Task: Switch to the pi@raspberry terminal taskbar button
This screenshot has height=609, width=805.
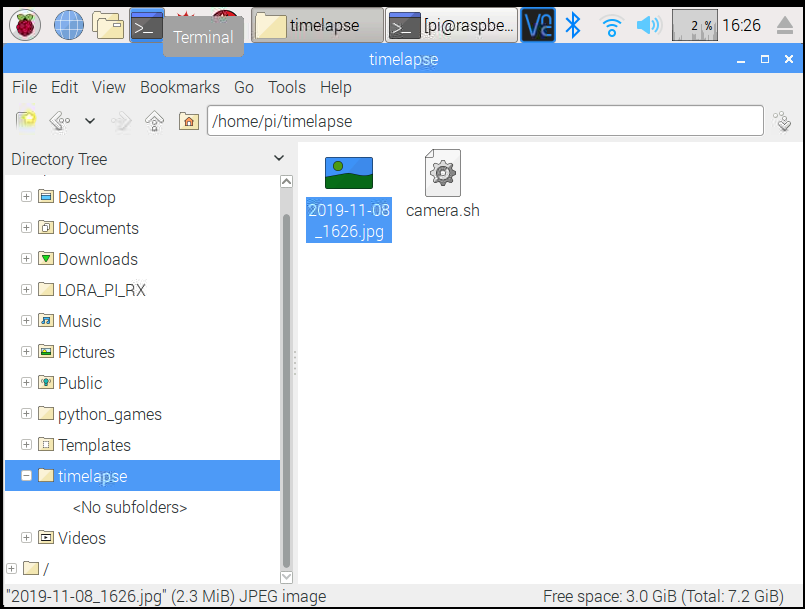Action: pyautogui.click(x=452, y=26)
